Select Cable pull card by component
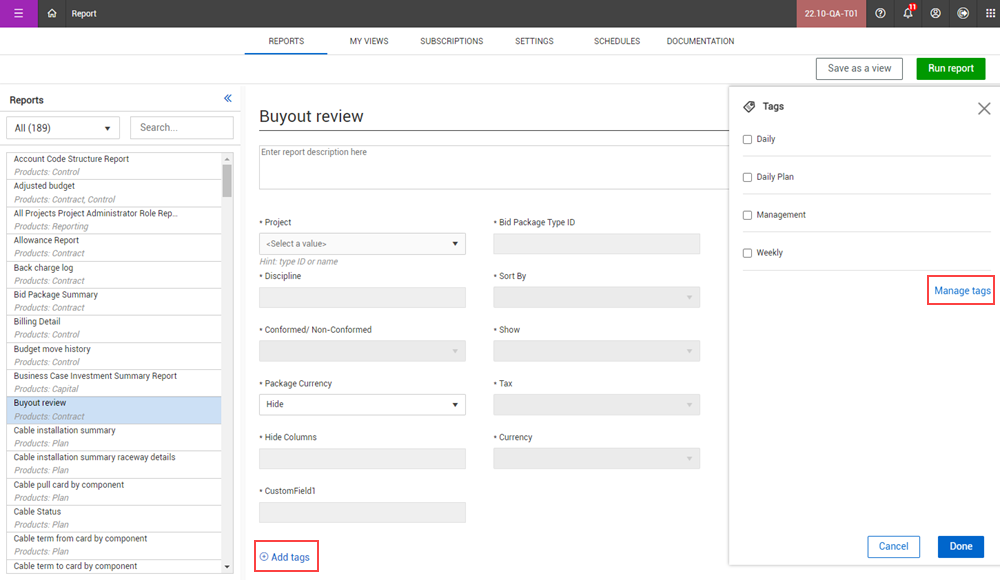The image size is (1000, 580). point(114,491)
